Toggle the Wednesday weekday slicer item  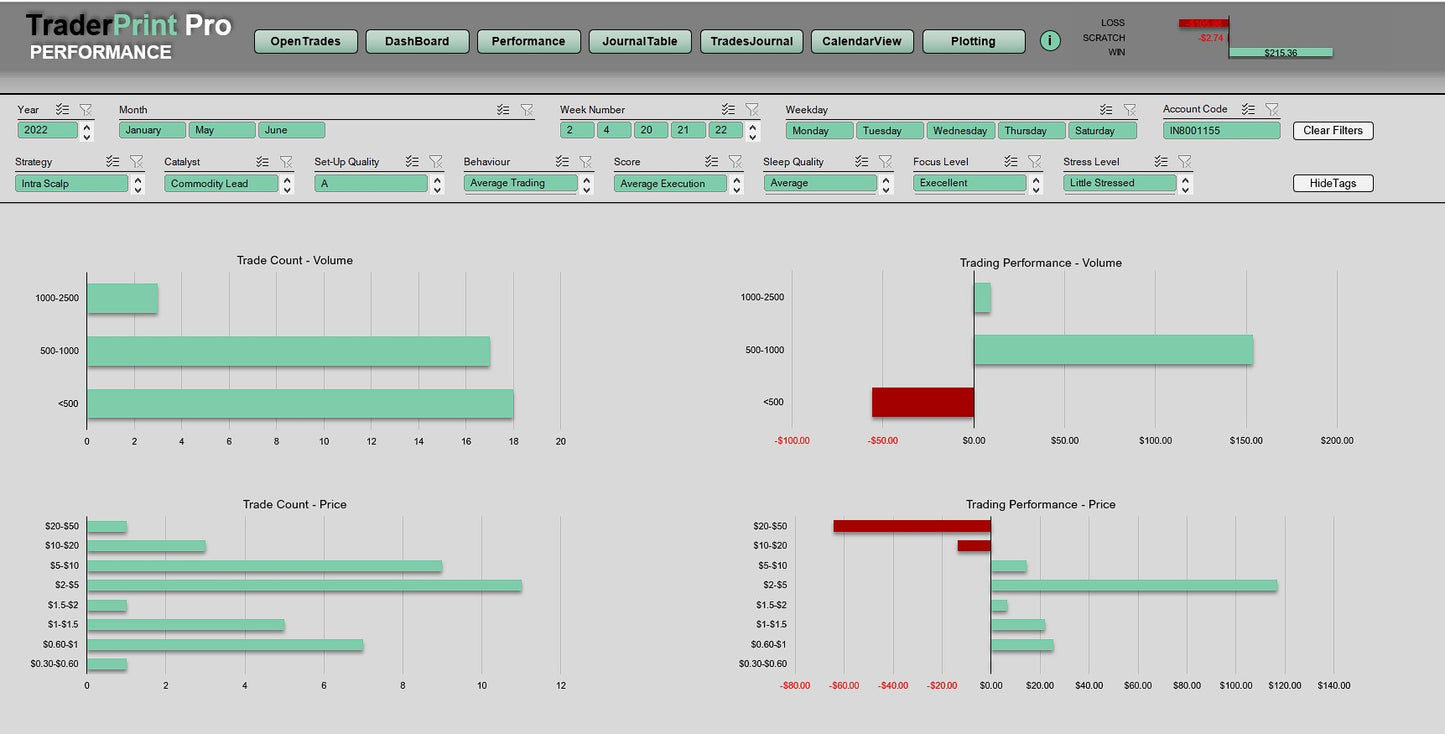point(961,130)
